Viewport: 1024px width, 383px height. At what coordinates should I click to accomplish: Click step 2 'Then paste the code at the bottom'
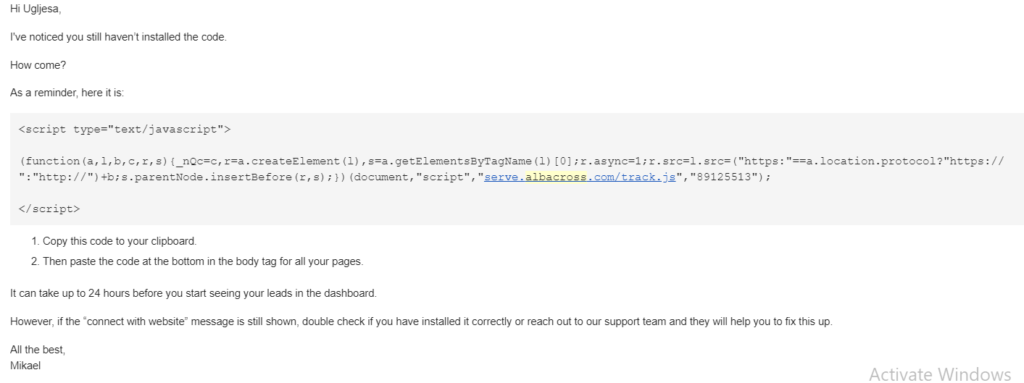point(202,261)
